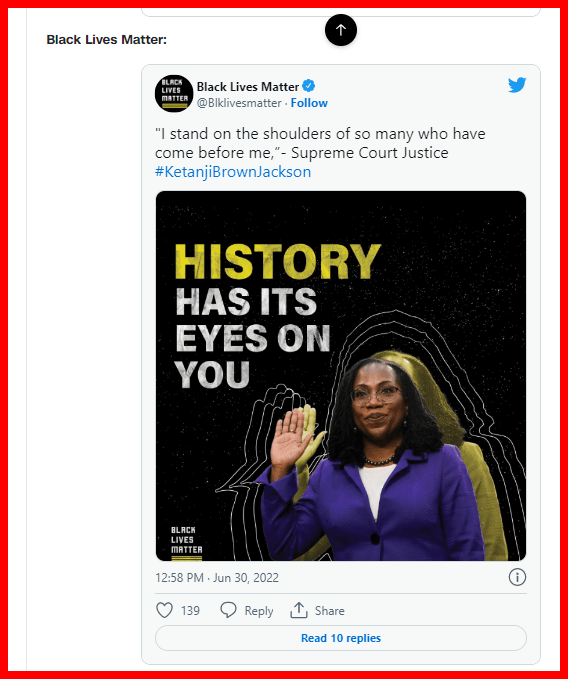Open the Twitter bird logo
The image size is (568, 679).
(x=517, y=85)
